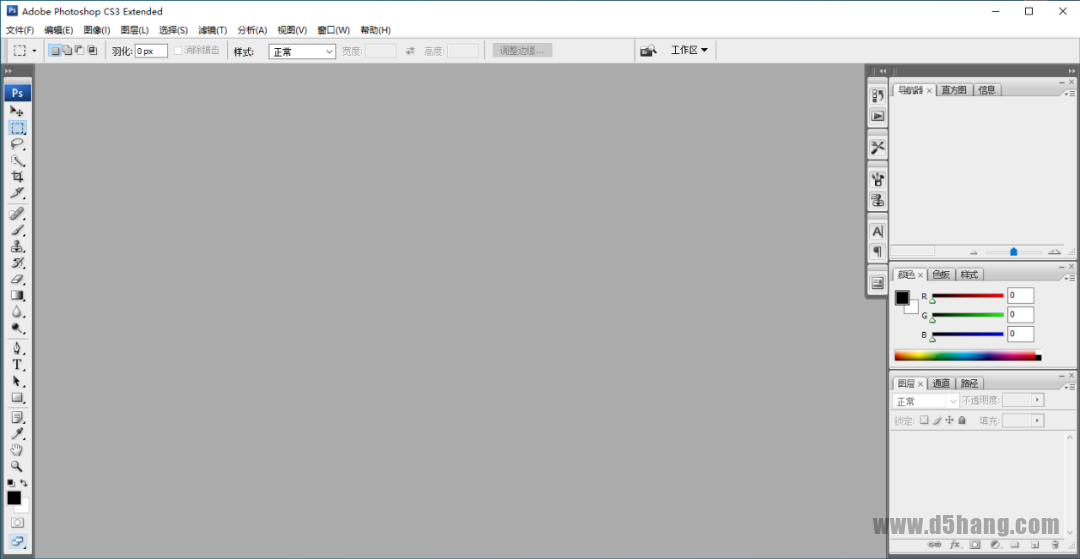The width and height of the screenshot is (1080, 559).
Task: Open the Brushes panel icon
Action: (x=878, y=180)
